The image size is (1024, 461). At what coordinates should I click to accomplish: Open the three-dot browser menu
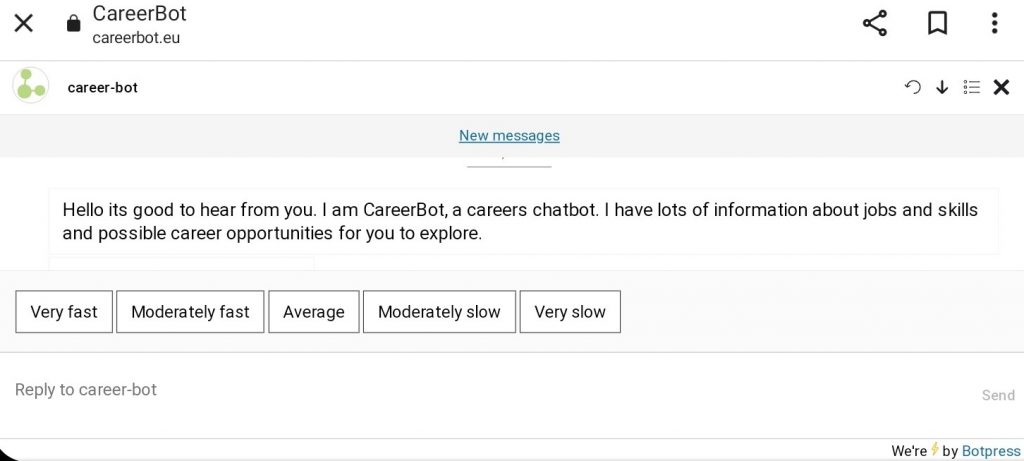(x=994, y=24)
